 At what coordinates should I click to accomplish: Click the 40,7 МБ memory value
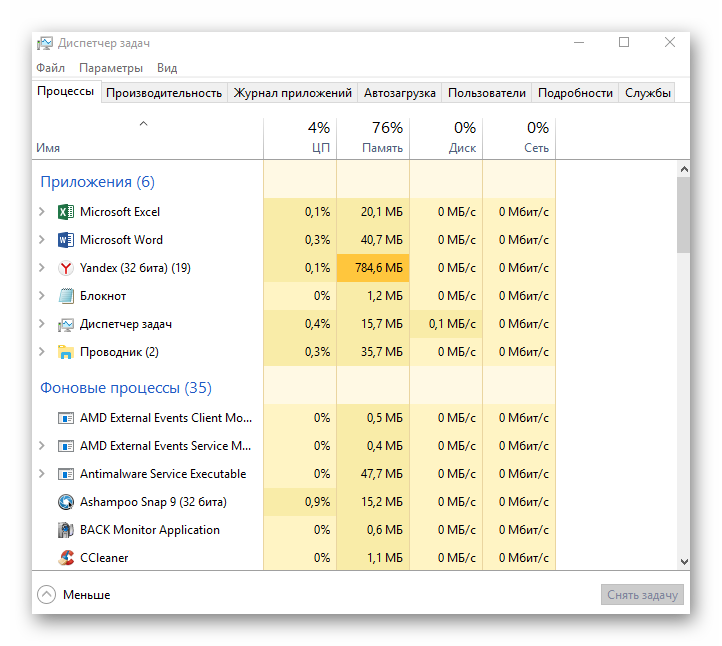pos(382,240)
